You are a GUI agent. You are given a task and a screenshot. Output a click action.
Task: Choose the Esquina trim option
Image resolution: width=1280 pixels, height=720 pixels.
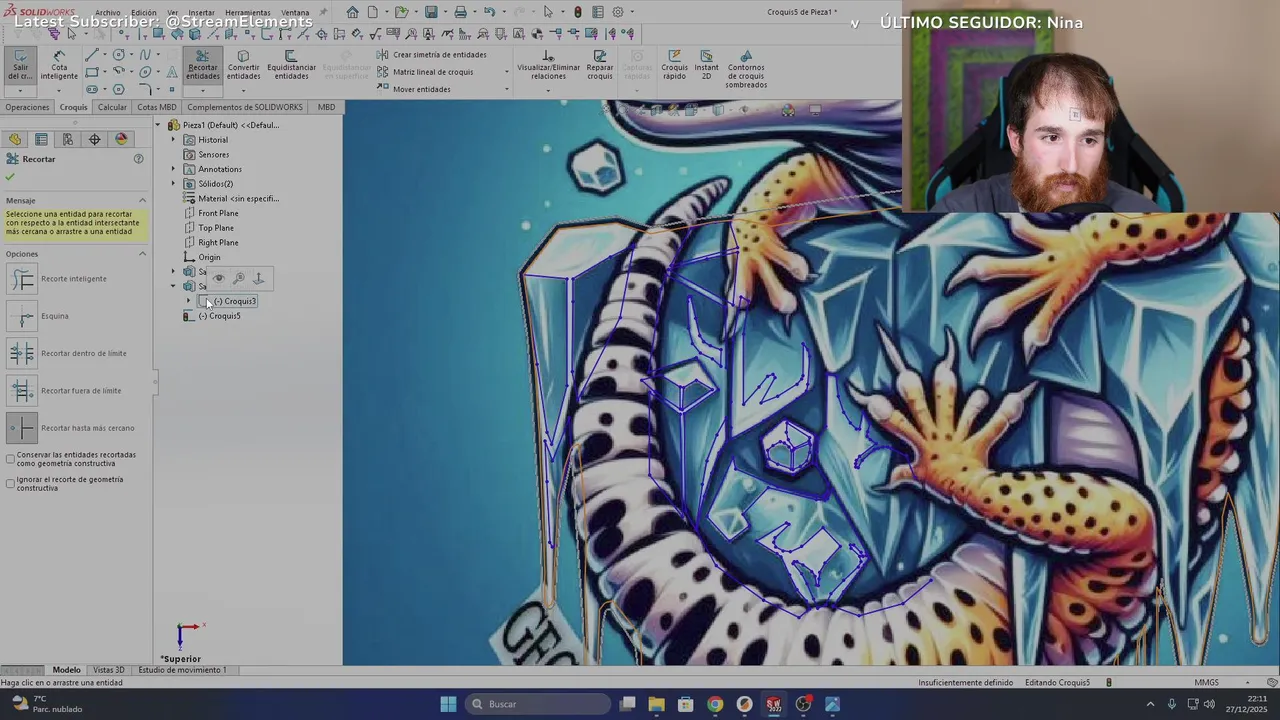pyautogui.click(x=22, y=316)
